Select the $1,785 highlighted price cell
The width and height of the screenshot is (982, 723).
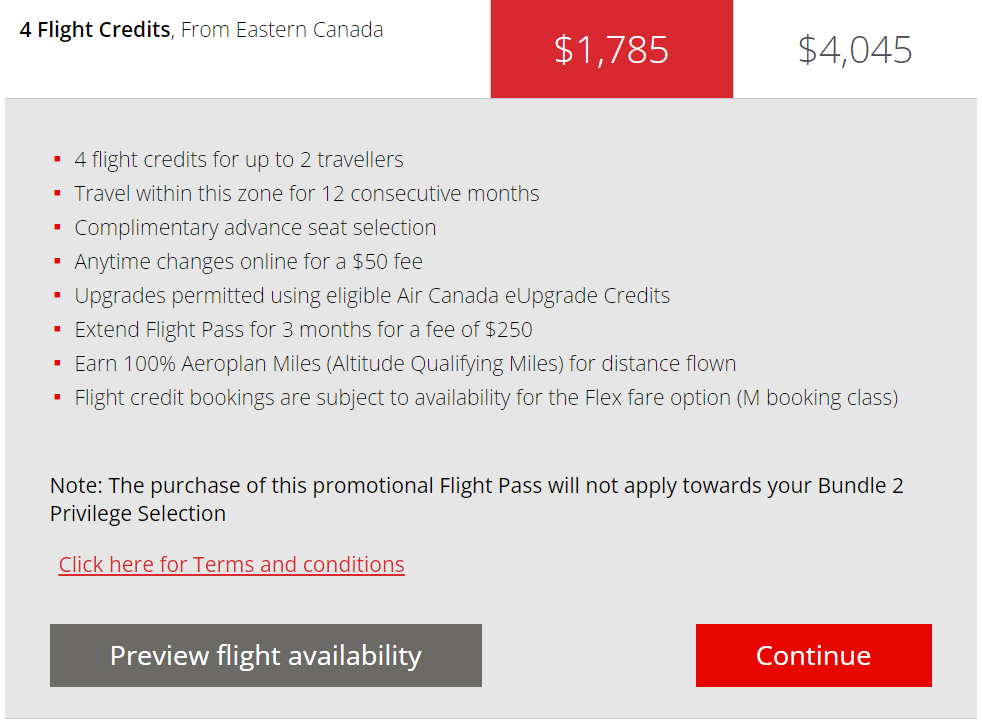[611, 49]
